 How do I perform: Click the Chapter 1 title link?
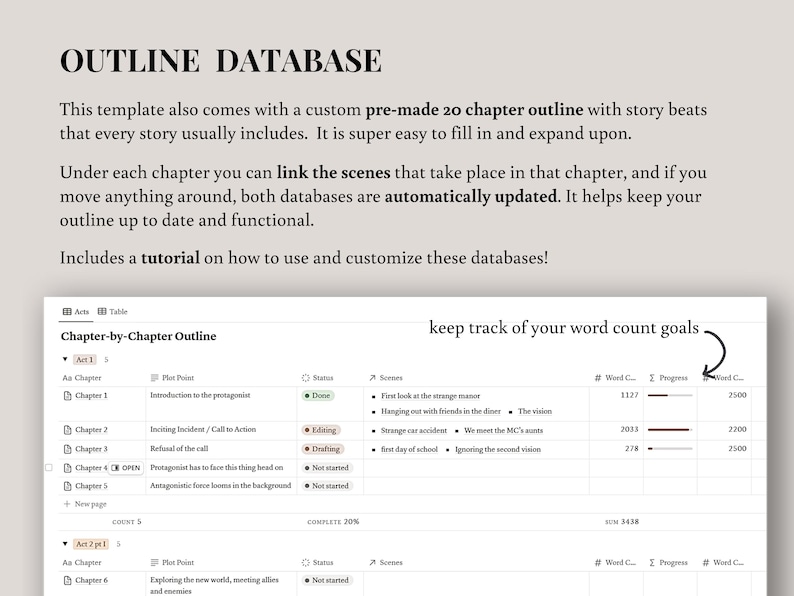point(91,395)
